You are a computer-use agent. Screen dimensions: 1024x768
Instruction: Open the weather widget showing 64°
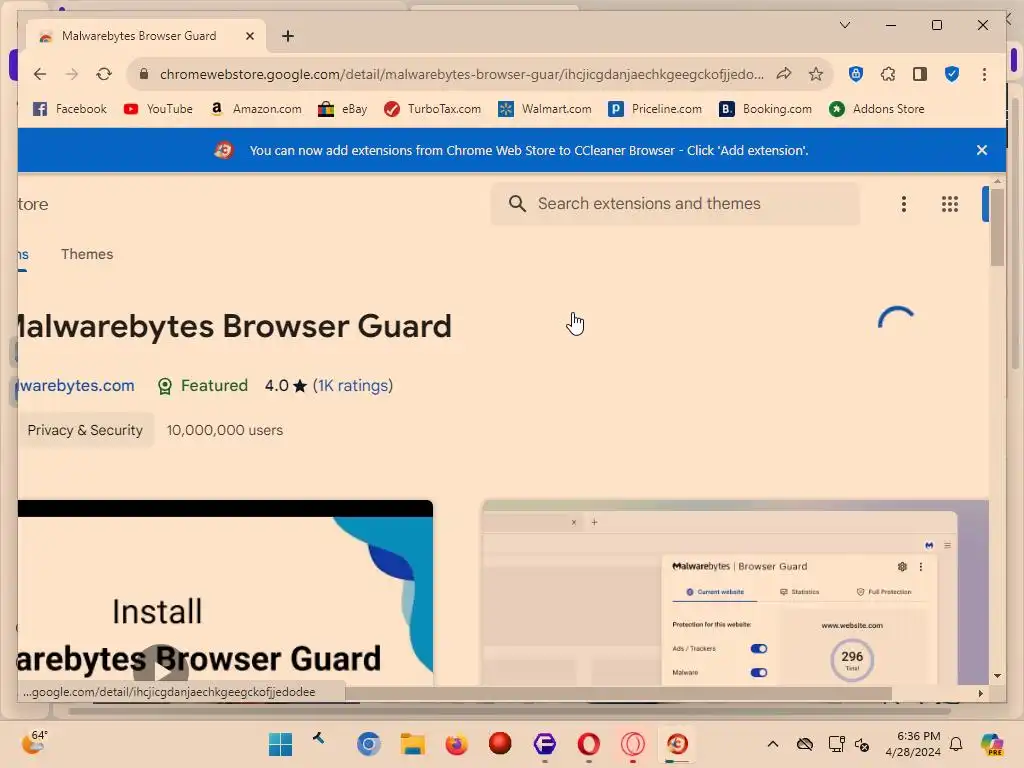coord(34,743)
